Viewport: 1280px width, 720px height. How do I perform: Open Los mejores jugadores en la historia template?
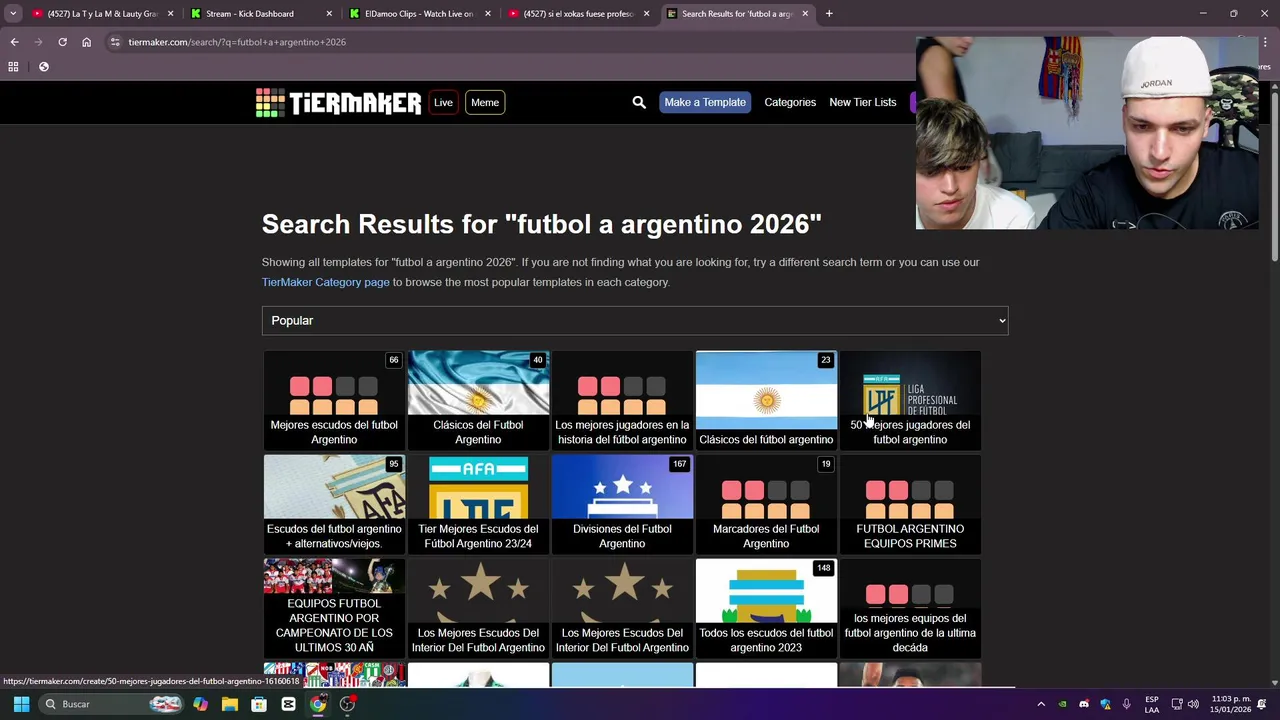[622, 399]
